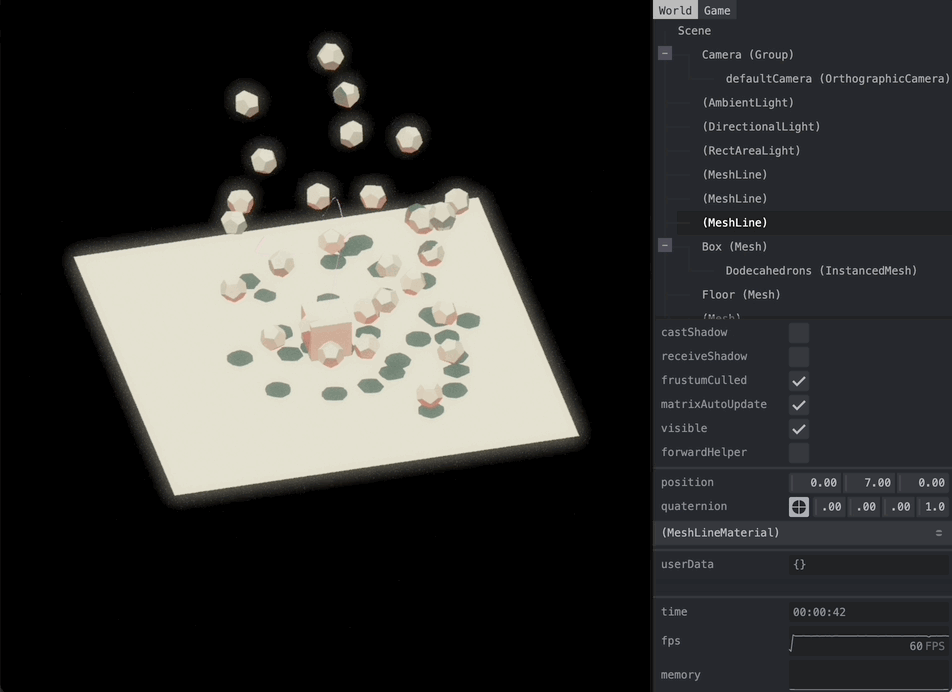
Task: Collapse the Box (Mesh) node
Action: coord(665,245)
